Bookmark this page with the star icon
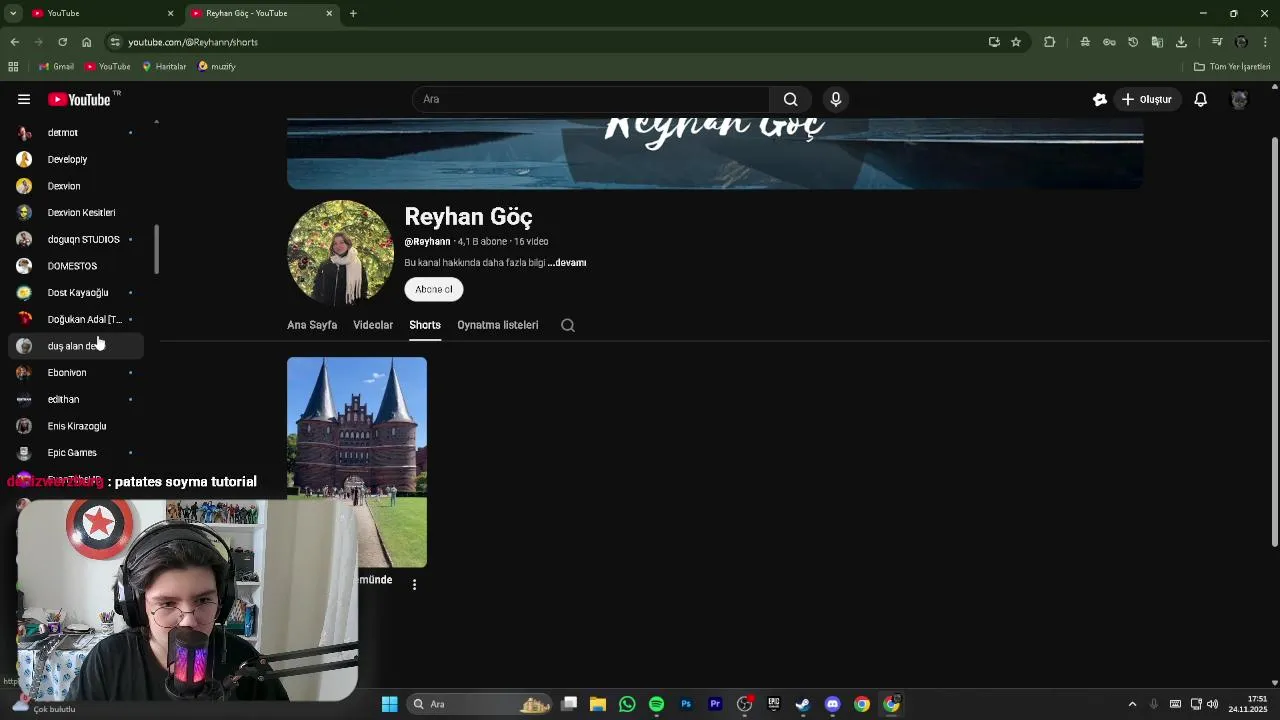The width and height of the screenshot is (1280, 720). 1016,42
